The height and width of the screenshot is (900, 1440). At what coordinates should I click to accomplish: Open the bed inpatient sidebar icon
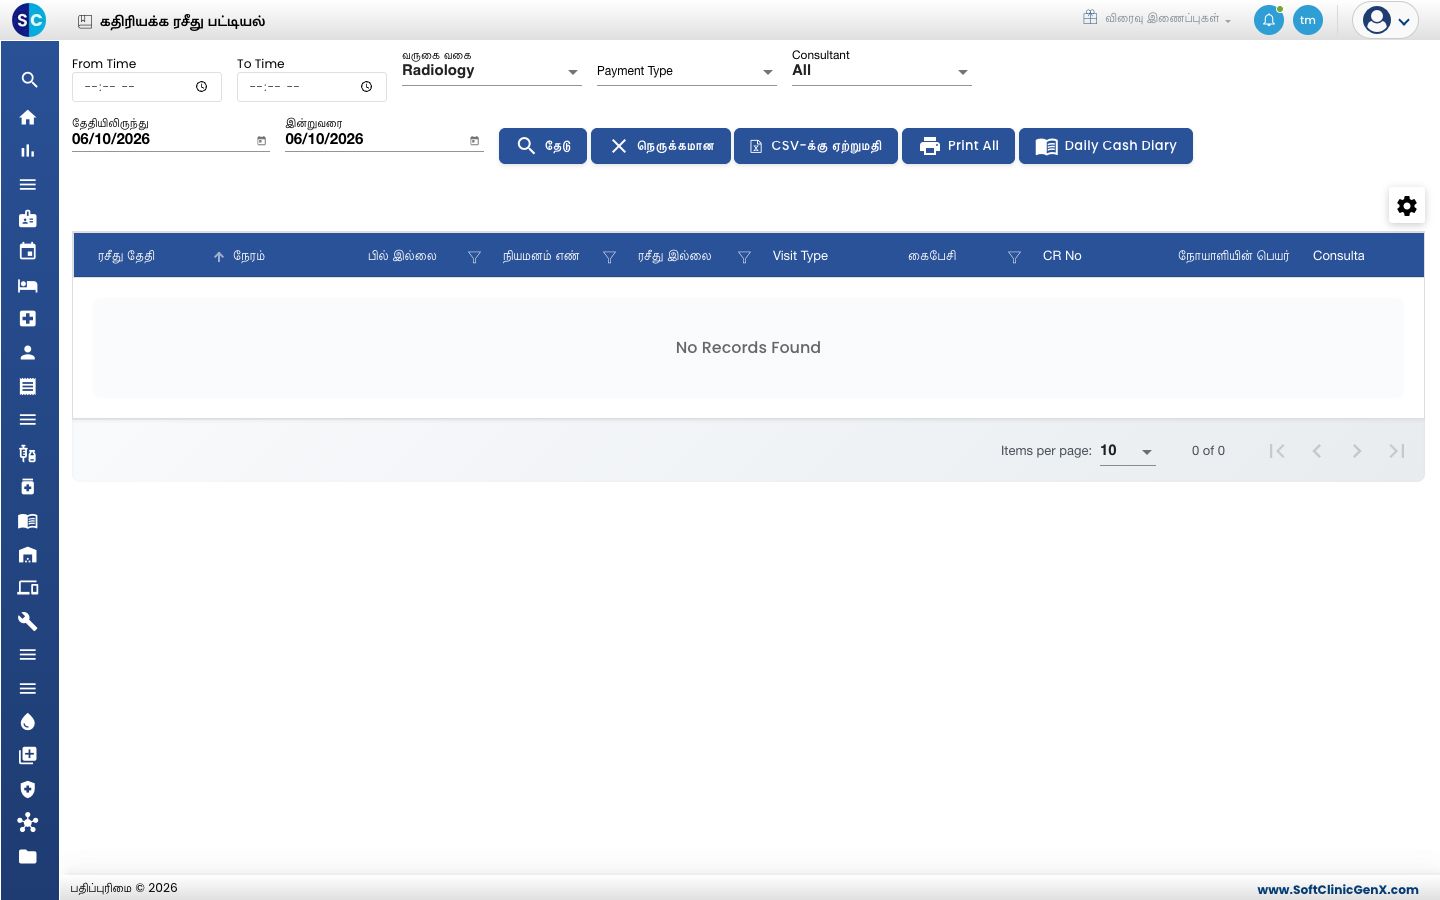tap(28, 285)
